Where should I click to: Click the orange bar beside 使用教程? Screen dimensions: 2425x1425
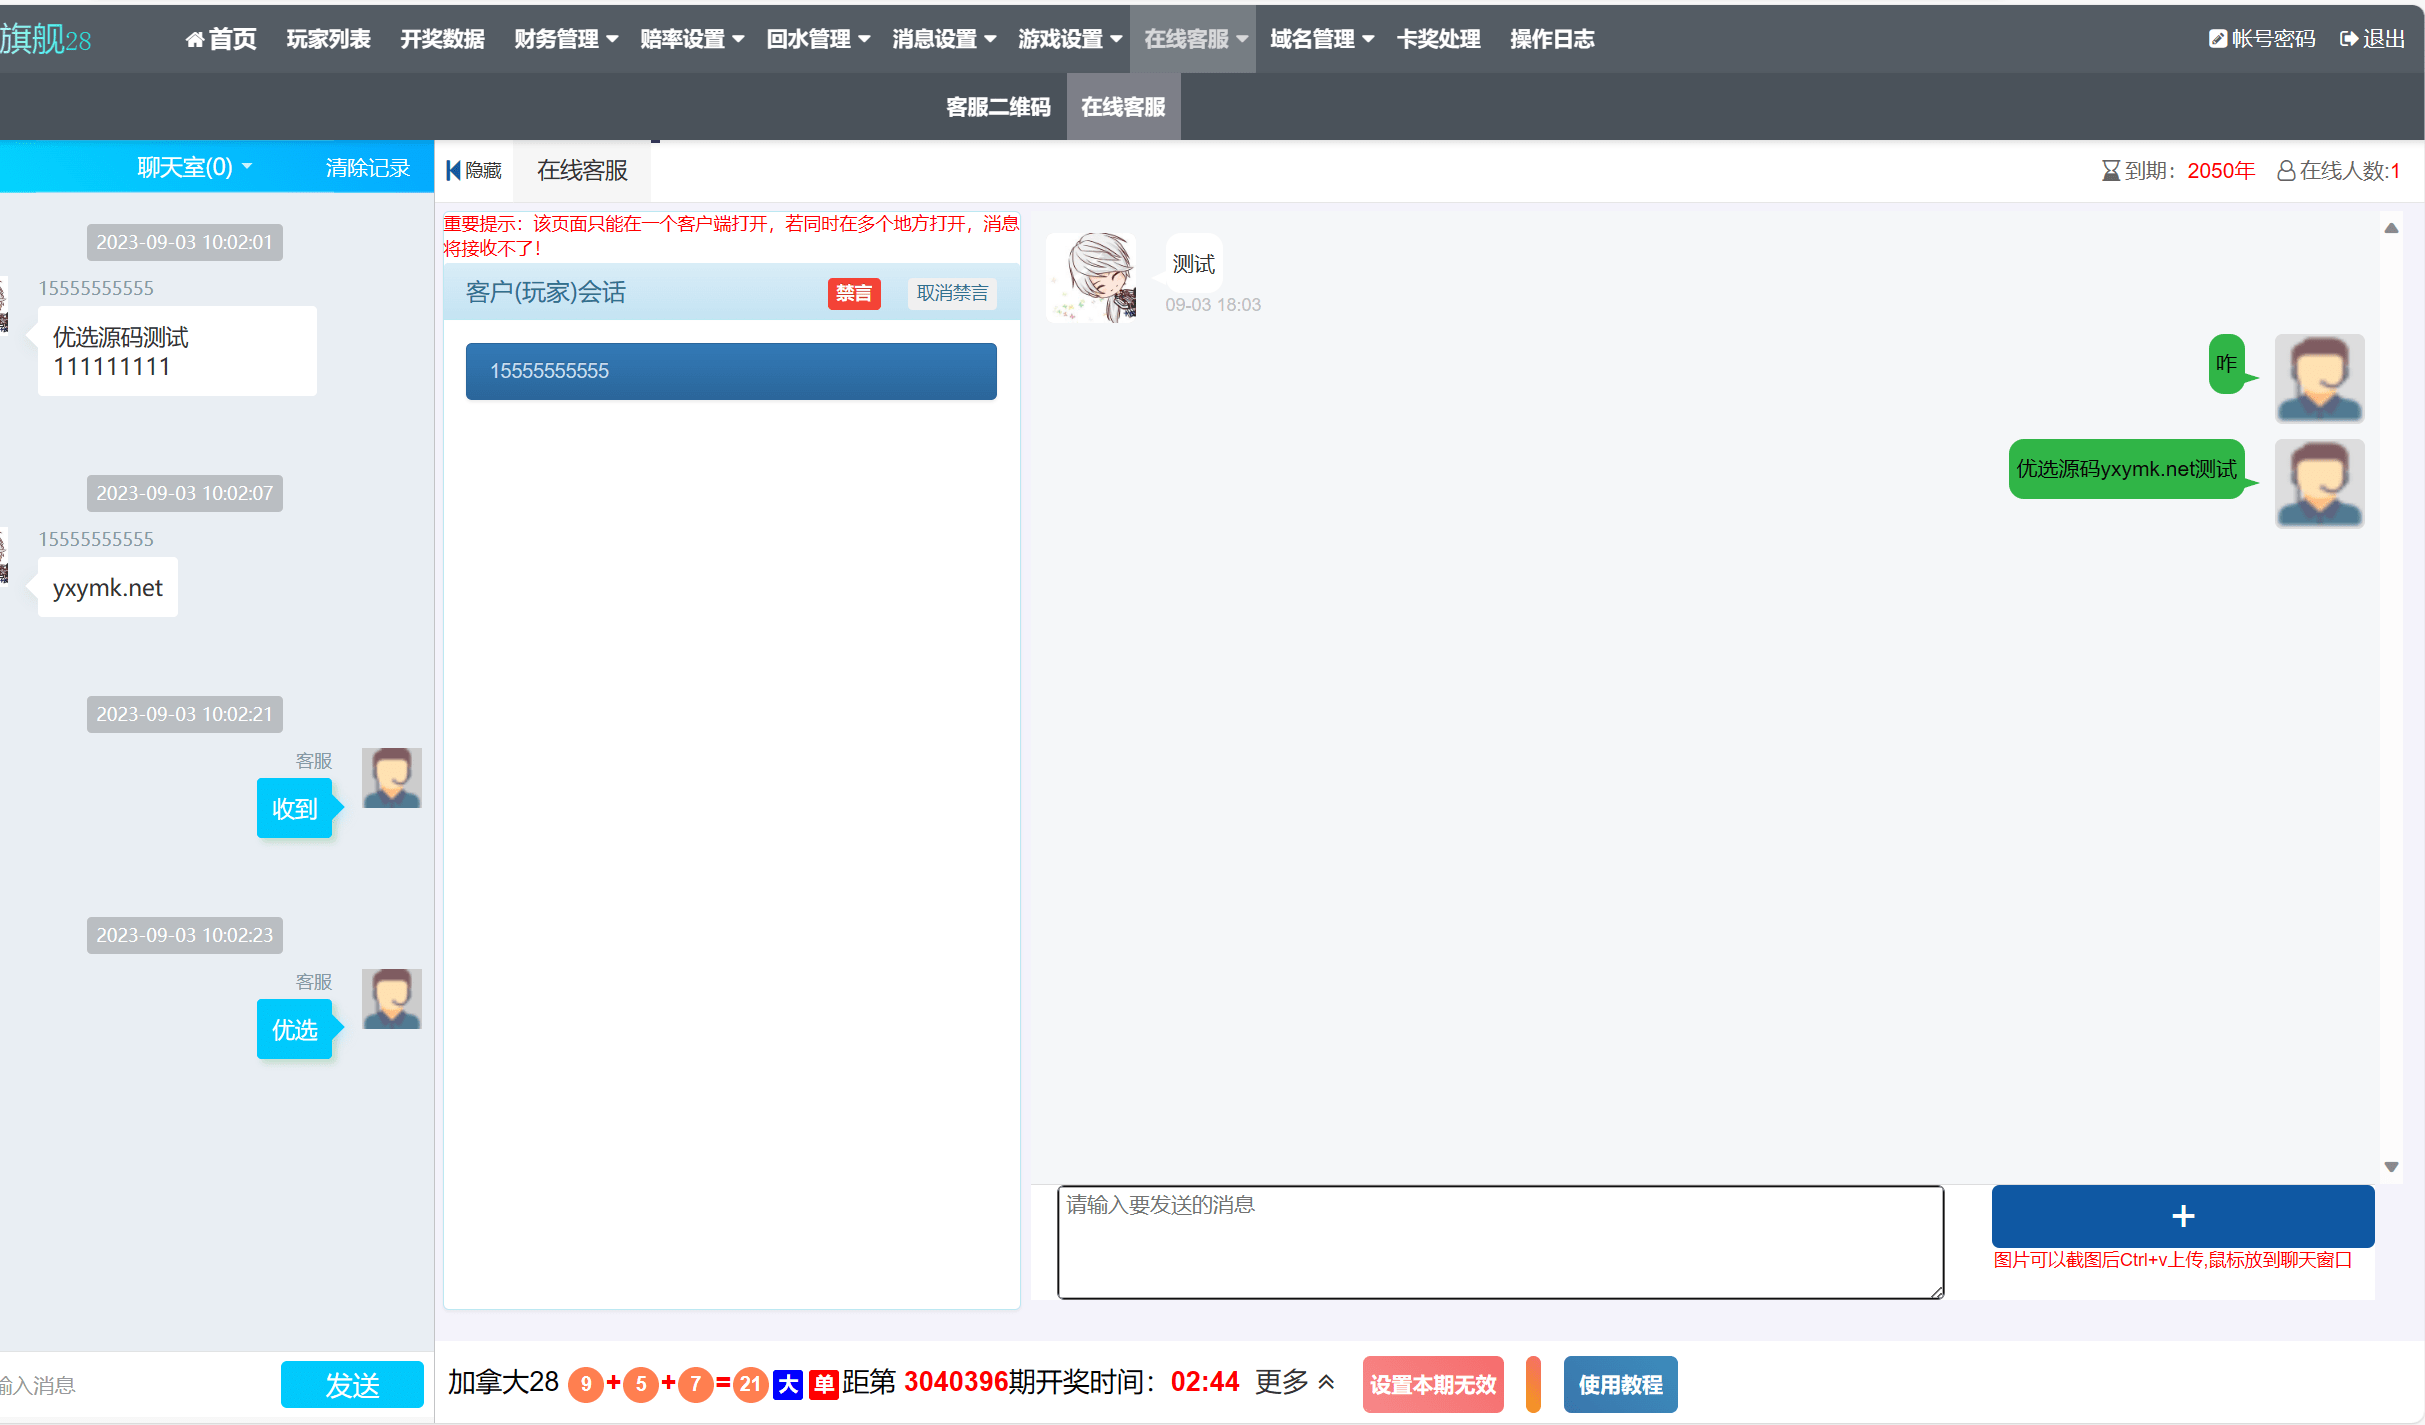tap(1532, 1384)
